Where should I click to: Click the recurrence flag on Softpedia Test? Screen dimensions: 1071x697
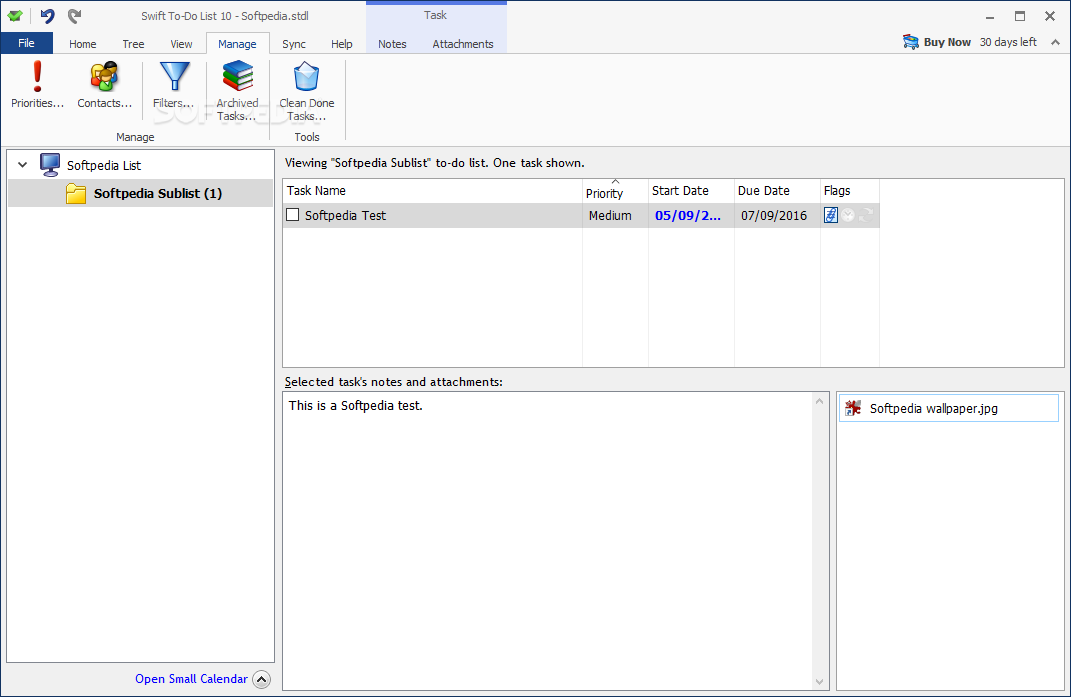(866, 215)
